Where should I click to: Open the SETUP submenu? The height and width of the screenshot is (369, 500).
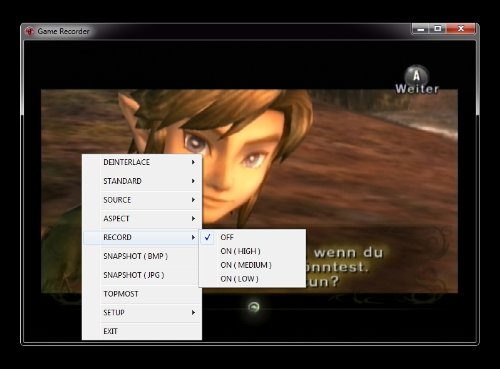pos(142,313)
